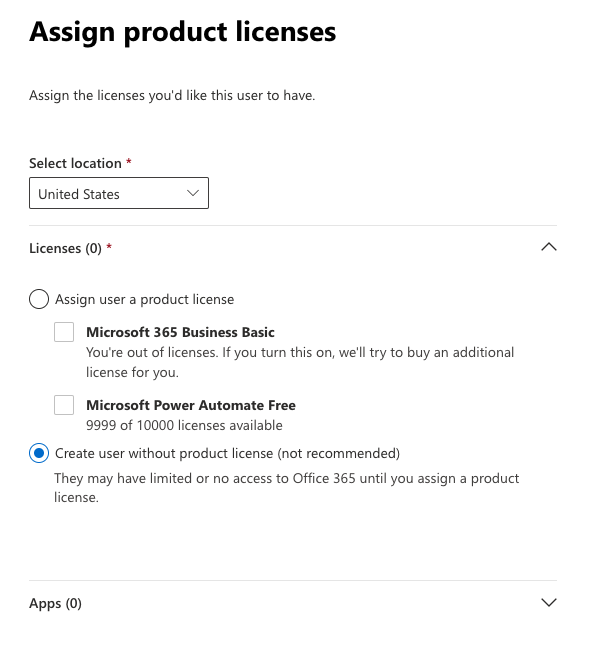Click the Microsoft Power Automate Free label

pos(191,405)
